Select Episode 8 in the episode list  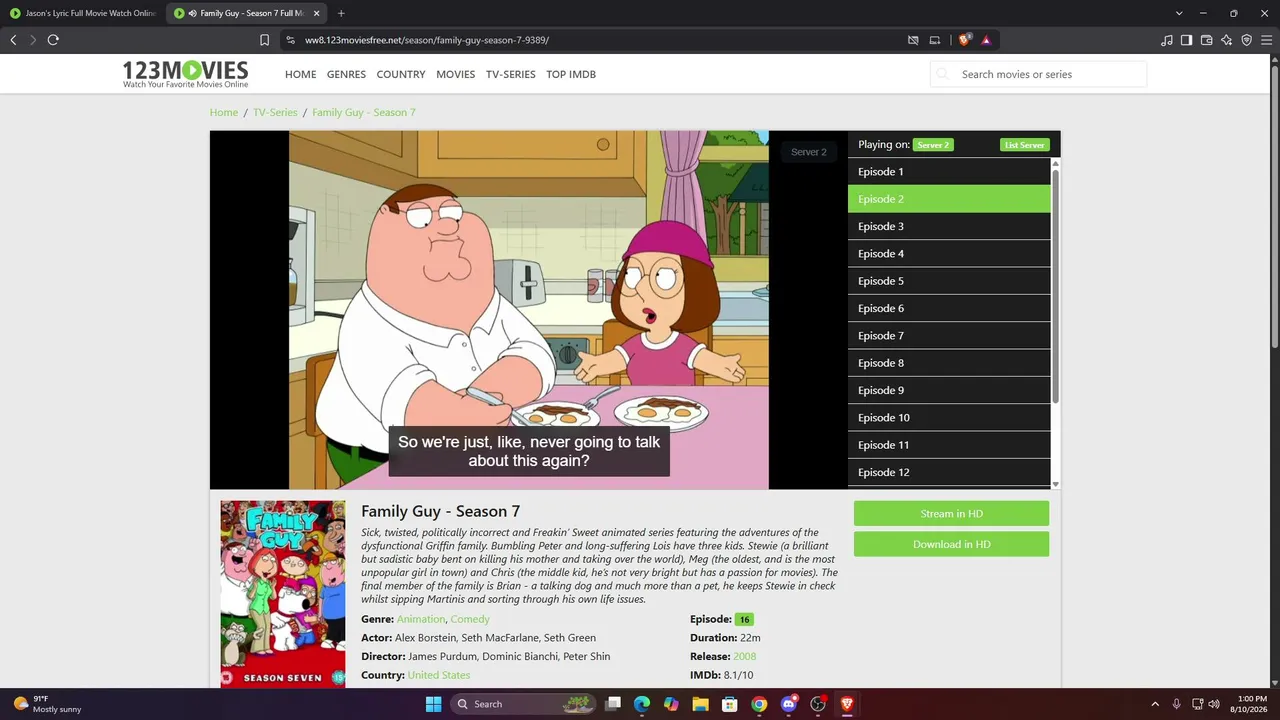[949, 363]
